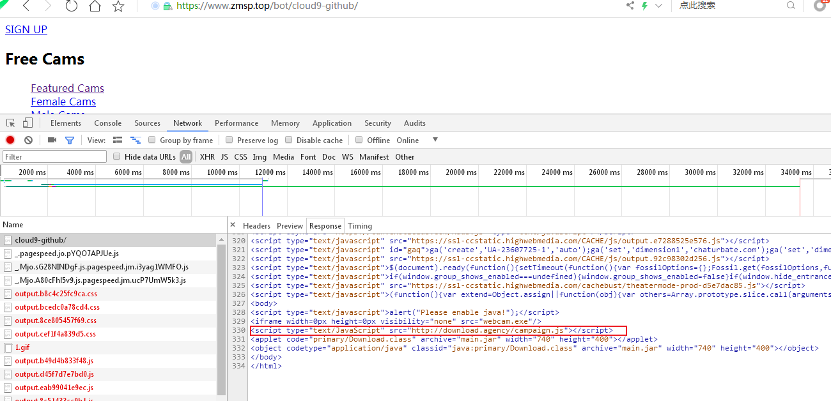The image size is (832, 402).
Task: Close the request details pane
Action: pyautogui.click(x=232, y=225)
